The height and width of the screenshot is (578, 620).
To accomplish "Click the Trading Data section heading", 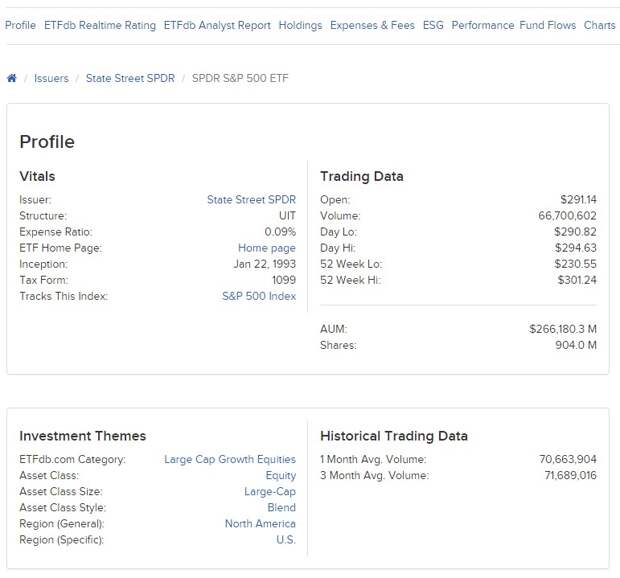I will point(362,176).
